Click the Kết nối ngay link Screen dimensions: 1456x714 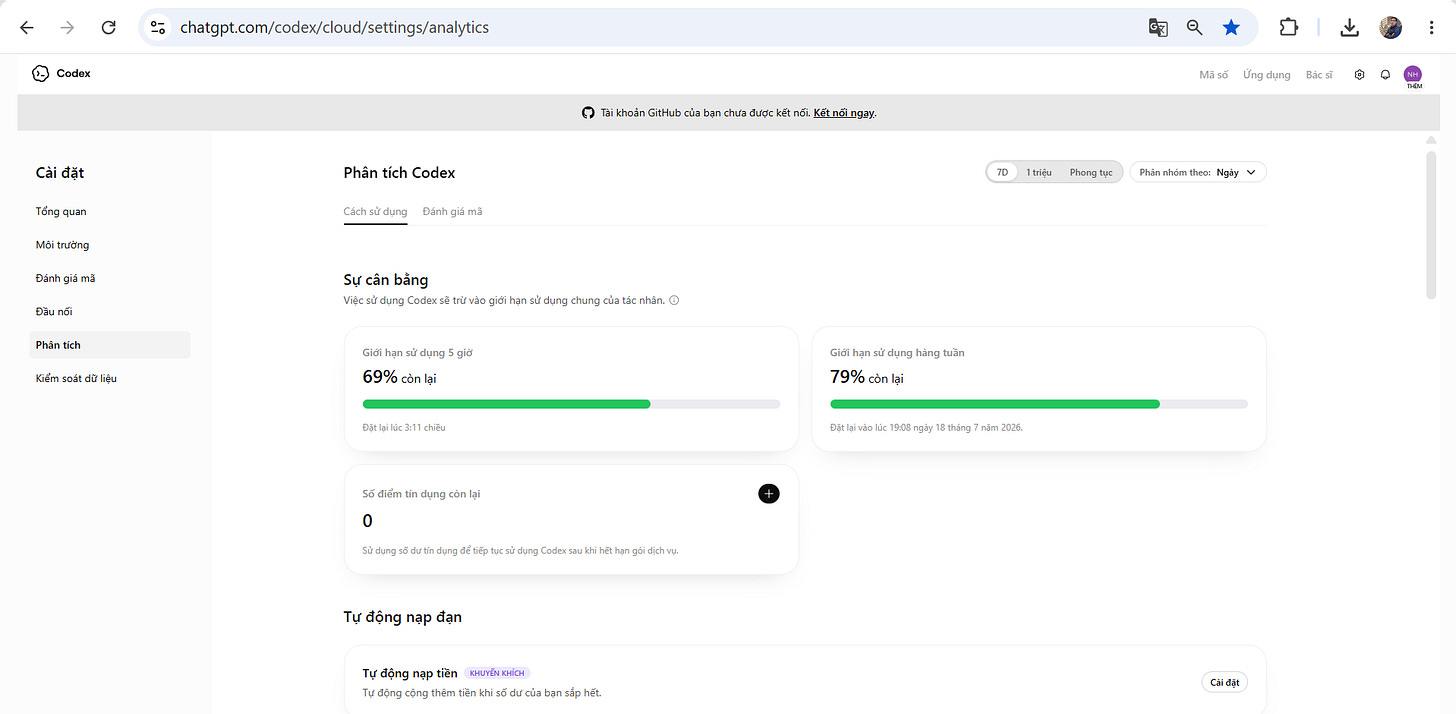[844, 113]
